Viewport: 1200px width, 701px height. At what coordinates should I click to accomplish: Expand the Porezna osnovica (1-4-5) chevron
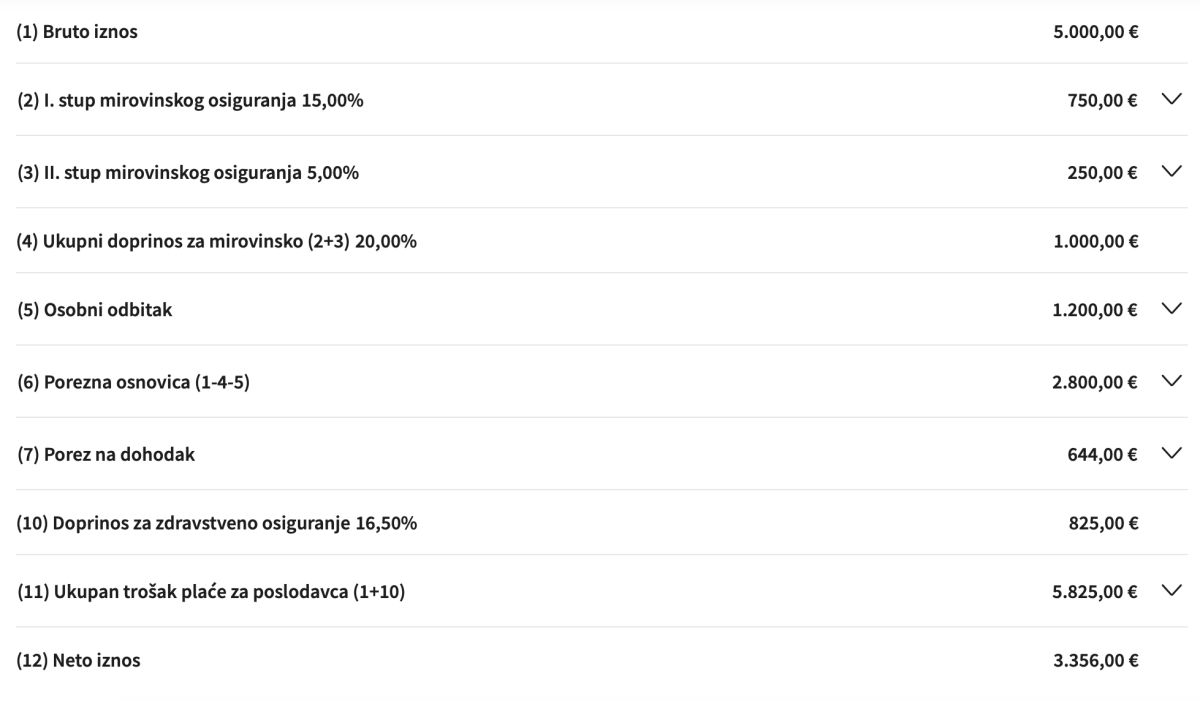click(1172, 381)
